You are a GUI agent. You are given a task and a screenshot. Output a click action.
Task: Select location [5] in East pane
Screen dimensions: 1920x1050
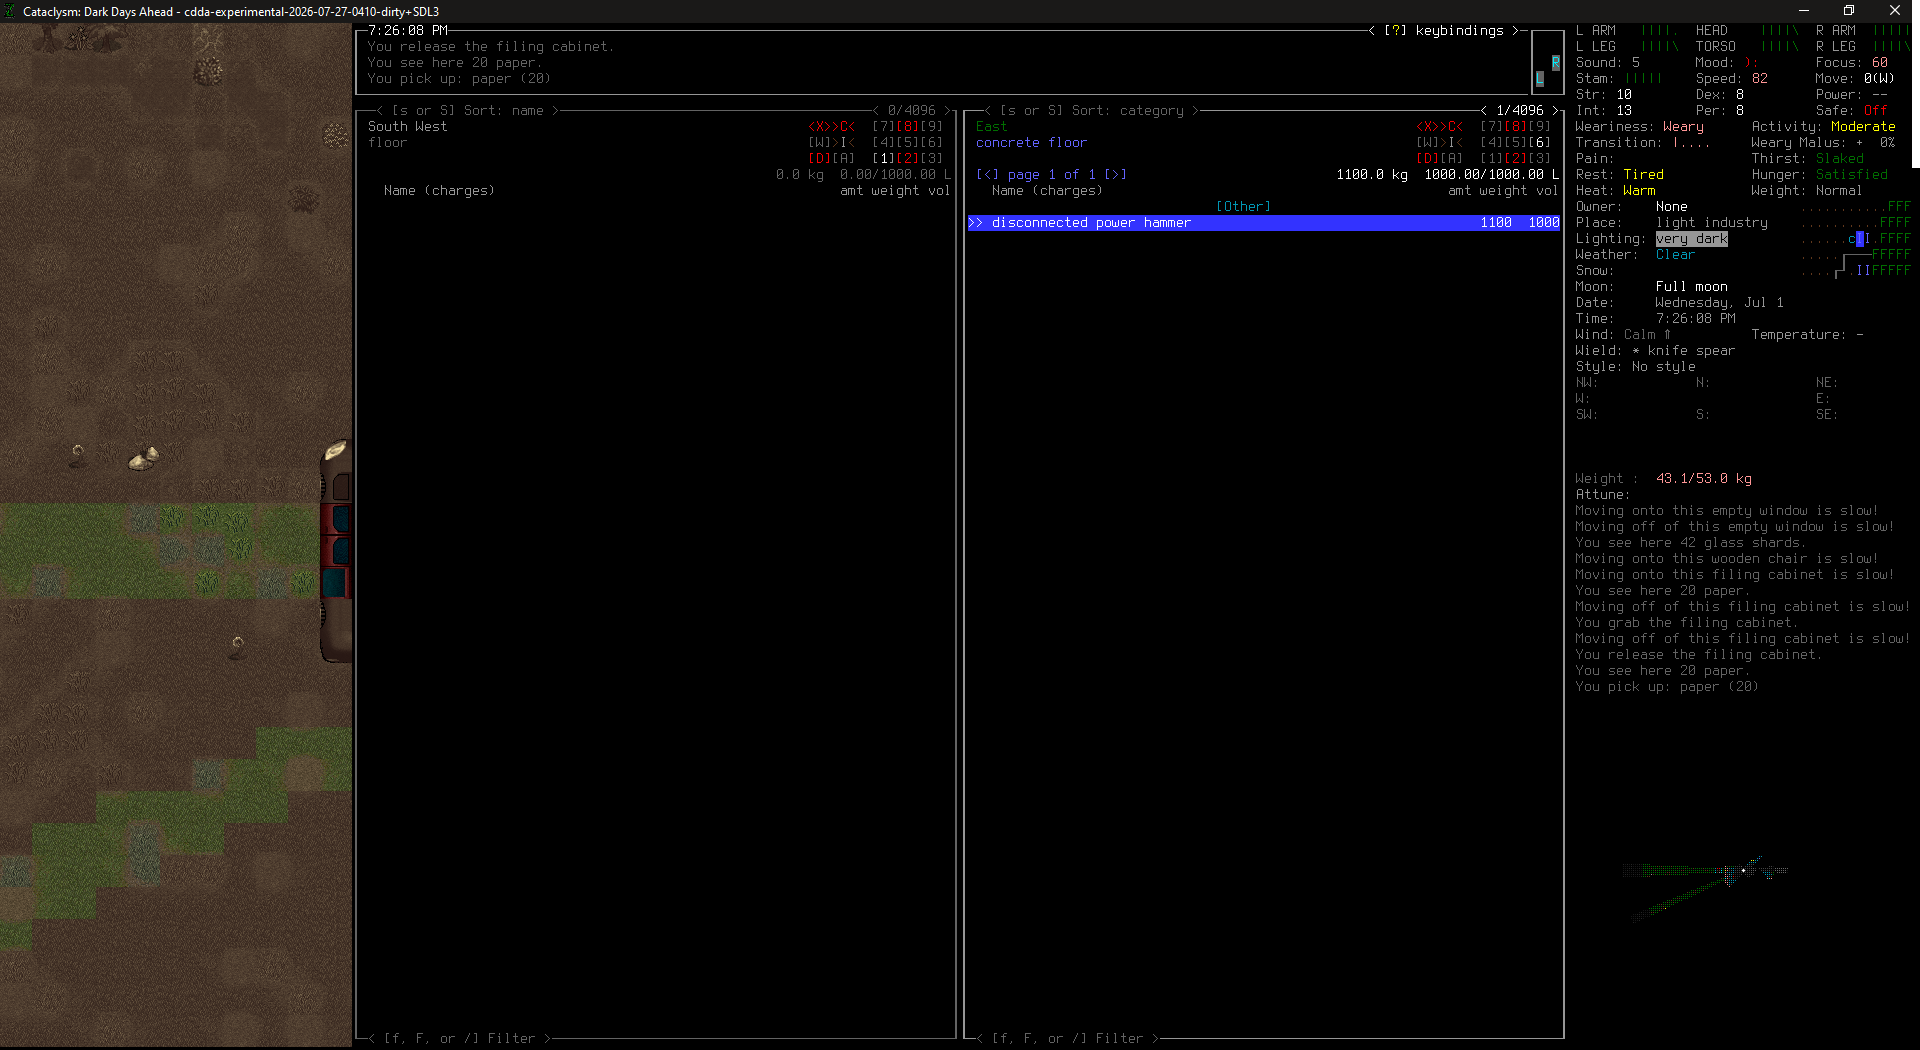(x=1515, y=143)
